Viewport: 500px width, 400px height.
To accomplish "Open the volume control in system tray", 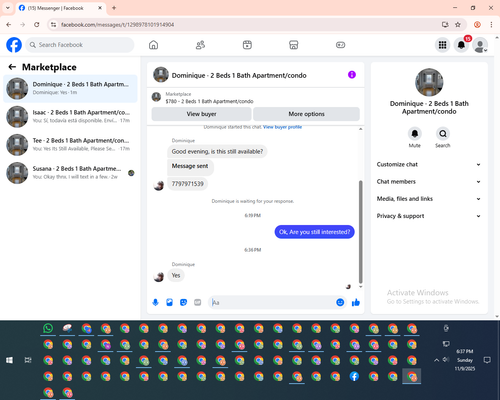I will 446,360.
